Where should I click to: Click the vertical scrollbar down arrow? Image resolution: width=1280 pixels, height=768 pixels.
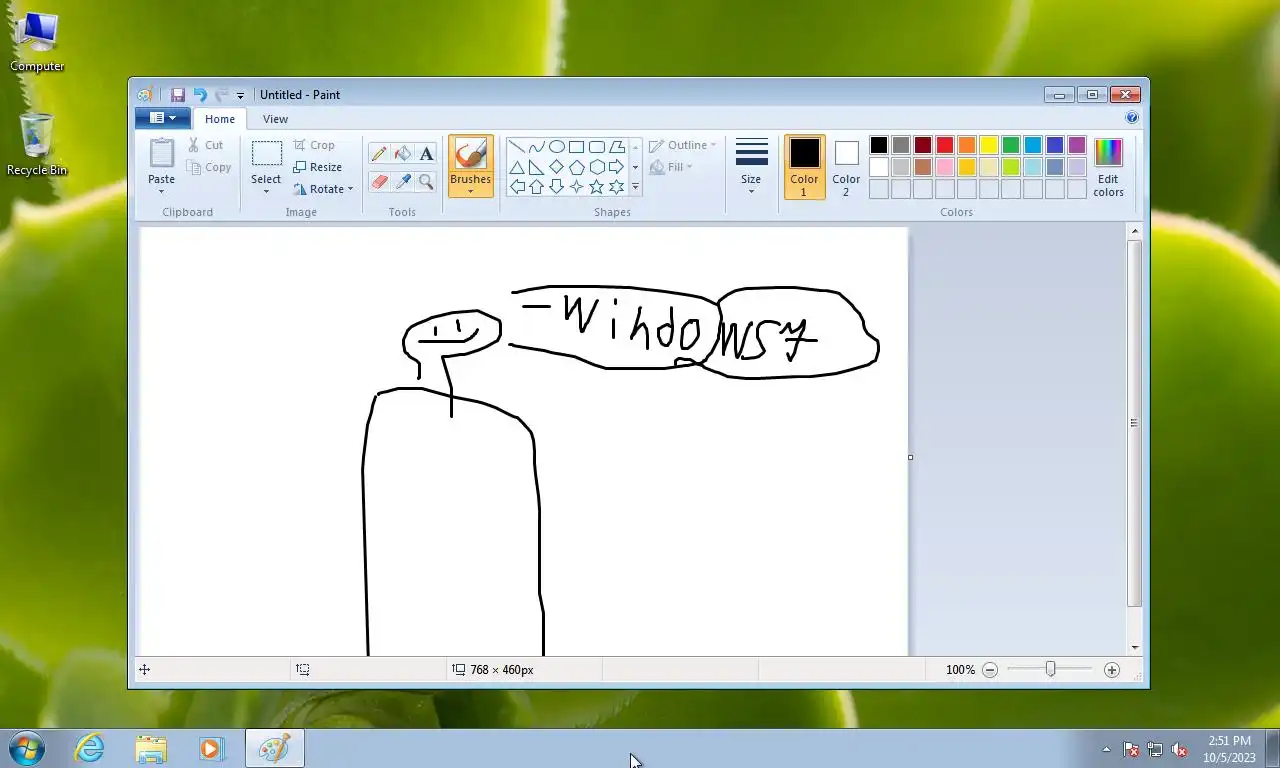coord(1134,648)
